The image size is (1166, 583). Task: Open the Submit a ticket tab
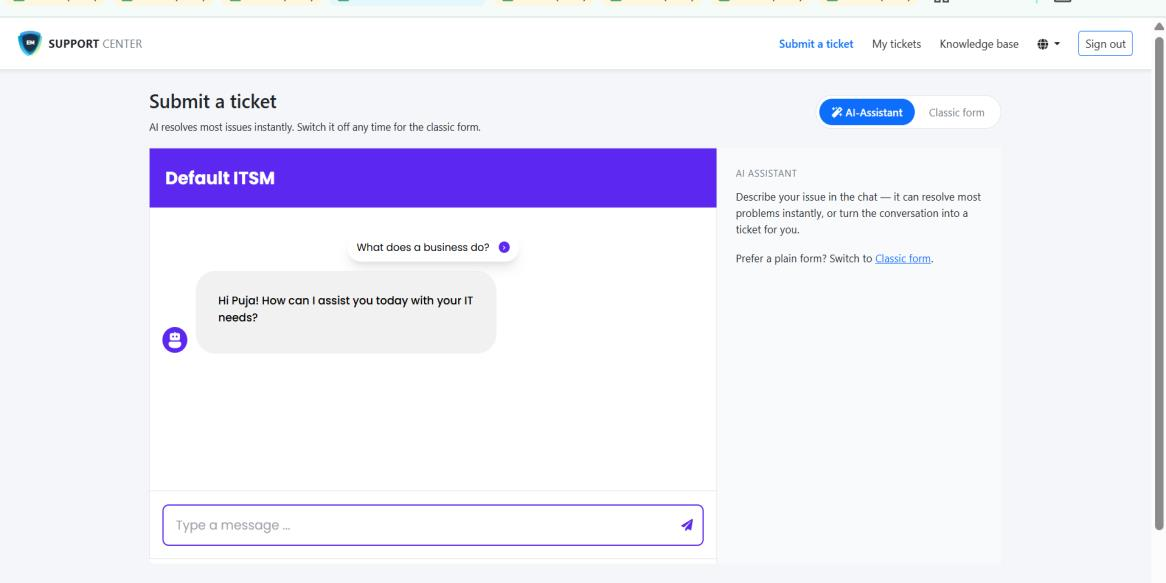816,44
